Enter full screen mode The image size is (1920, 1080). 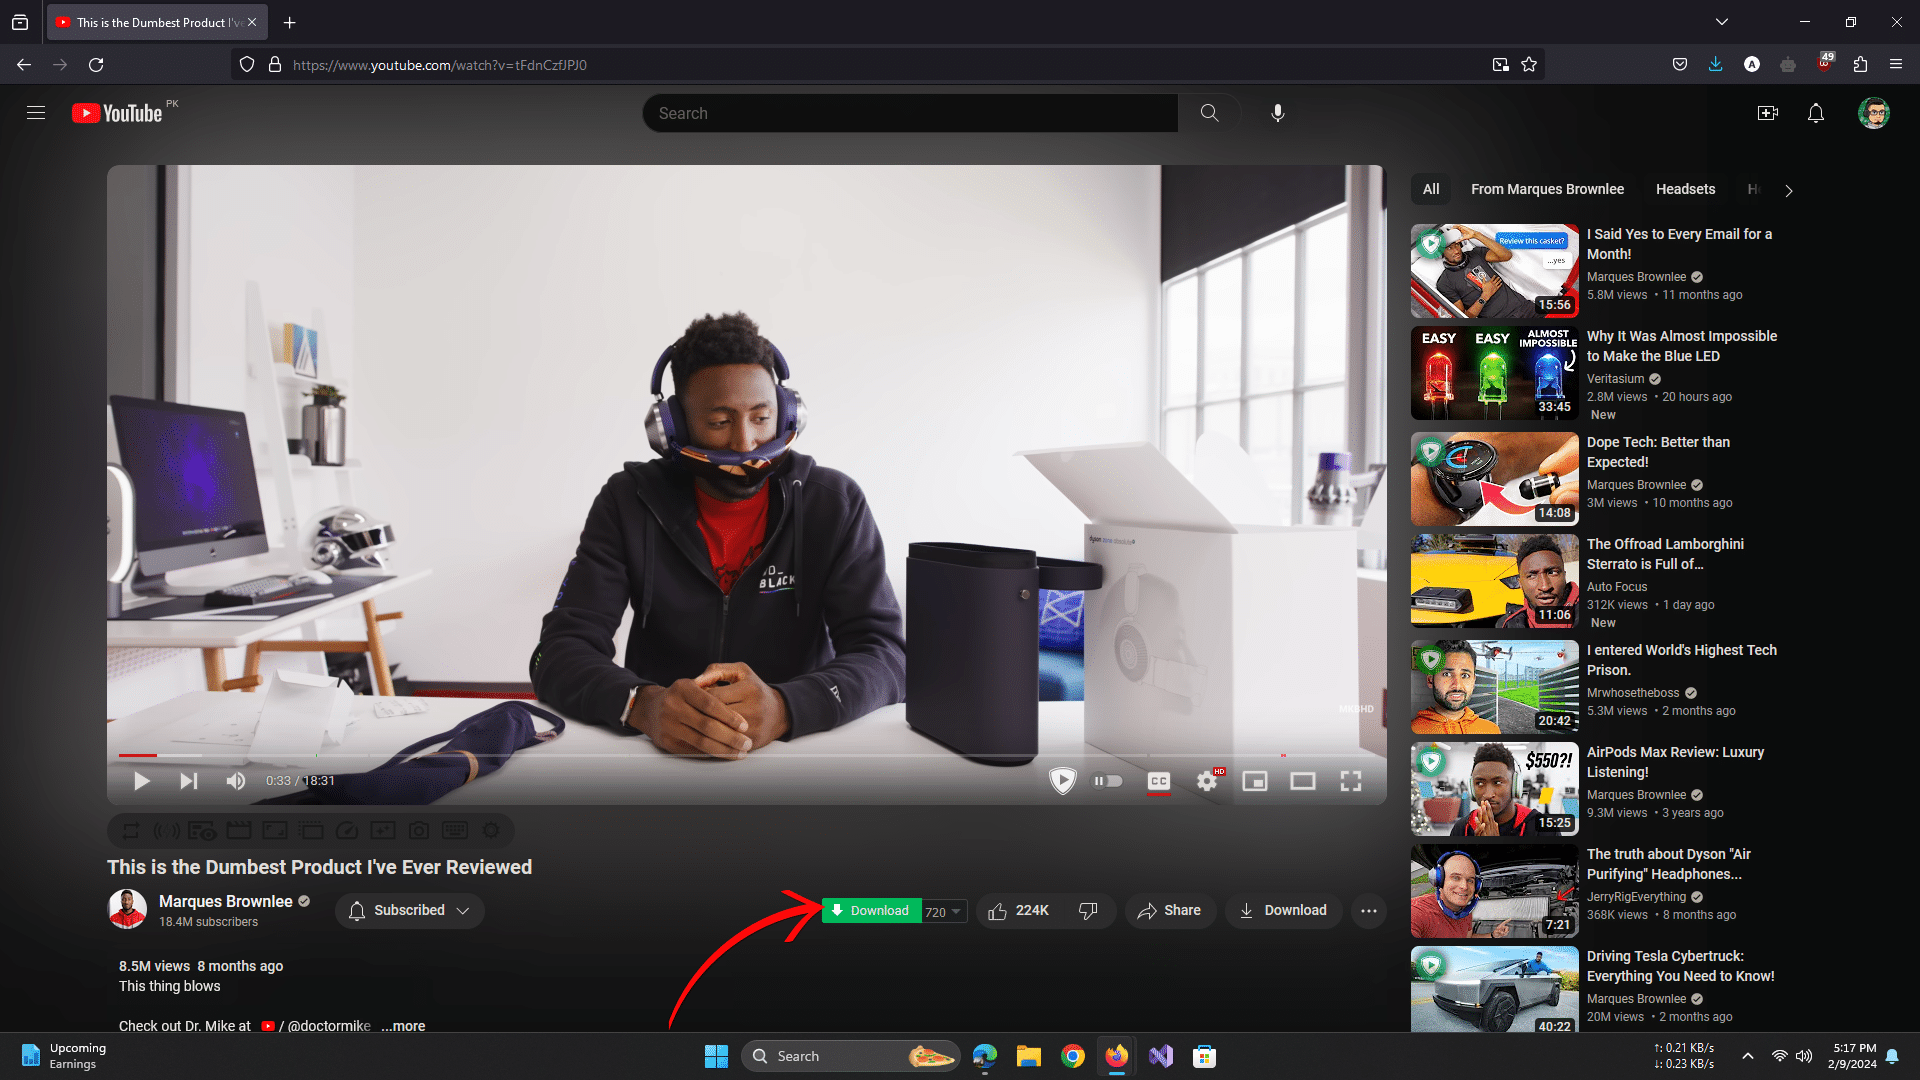pyautogui.click(x=1351, y=781)
